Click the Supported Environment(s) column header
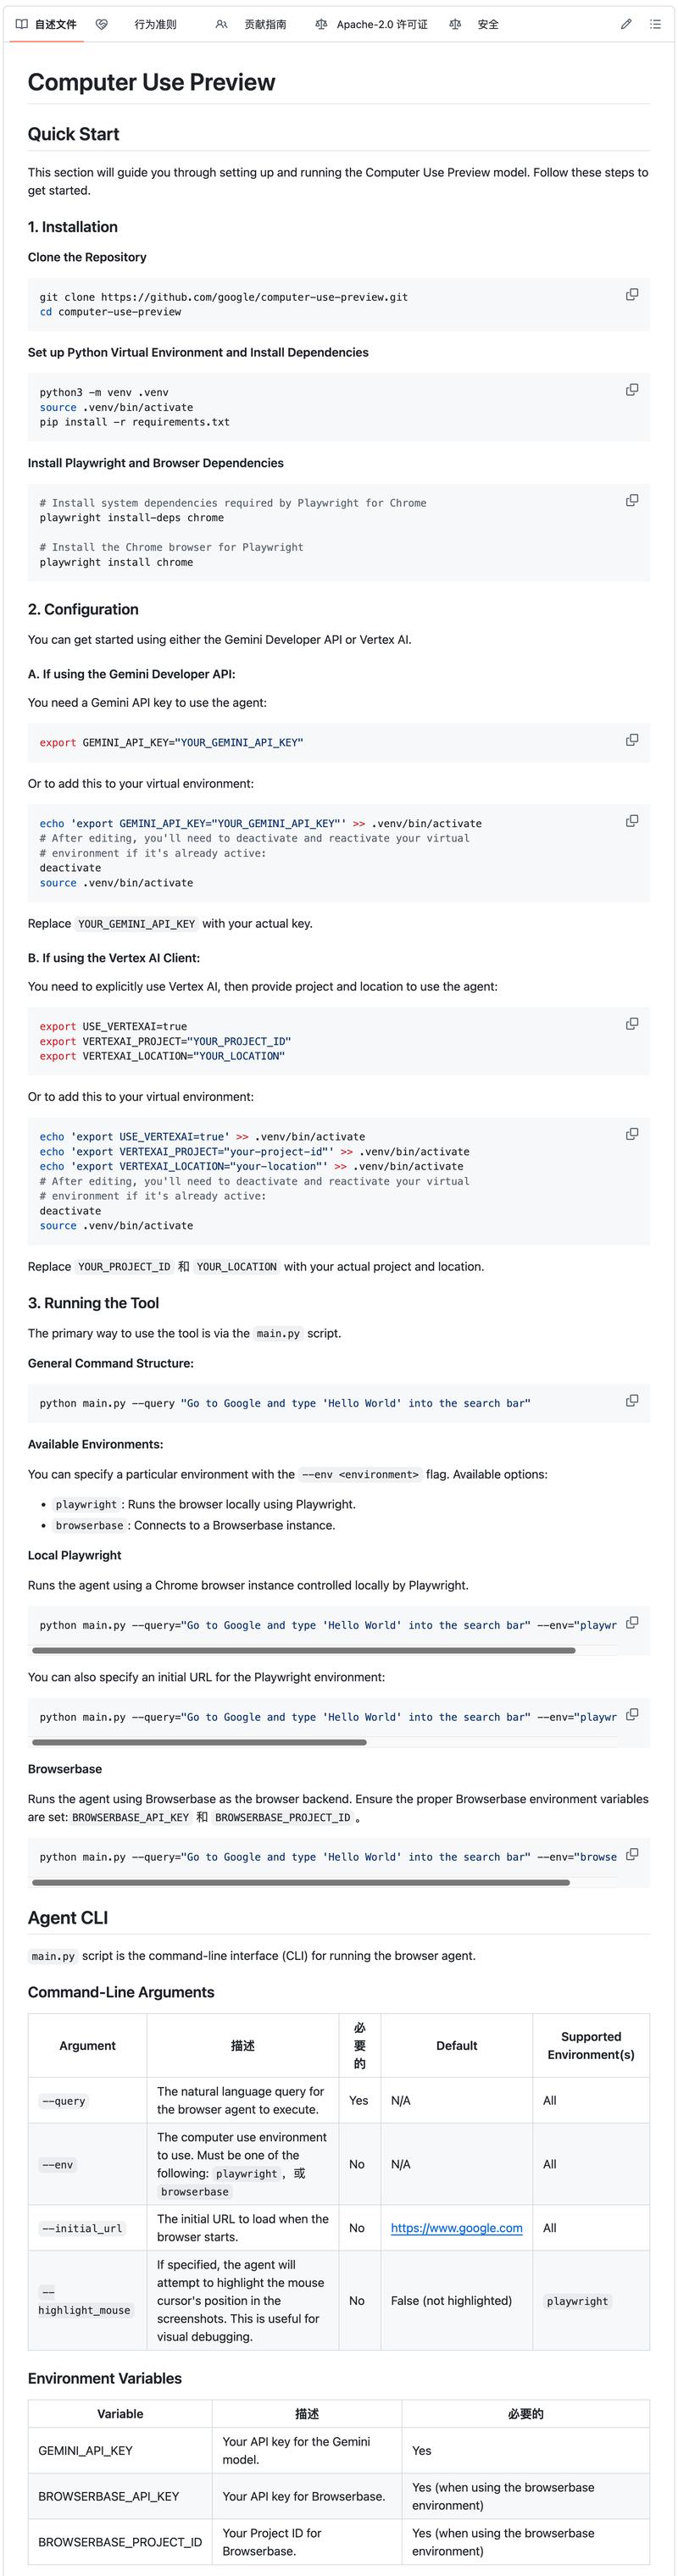This screenshot has width=678, height=2576. click(591, 2045)
